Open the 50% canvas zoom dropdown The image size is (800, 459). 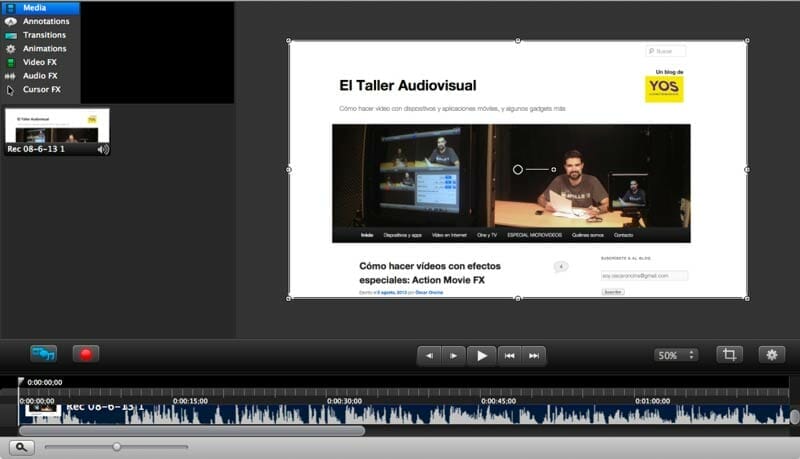click(676, 355)
